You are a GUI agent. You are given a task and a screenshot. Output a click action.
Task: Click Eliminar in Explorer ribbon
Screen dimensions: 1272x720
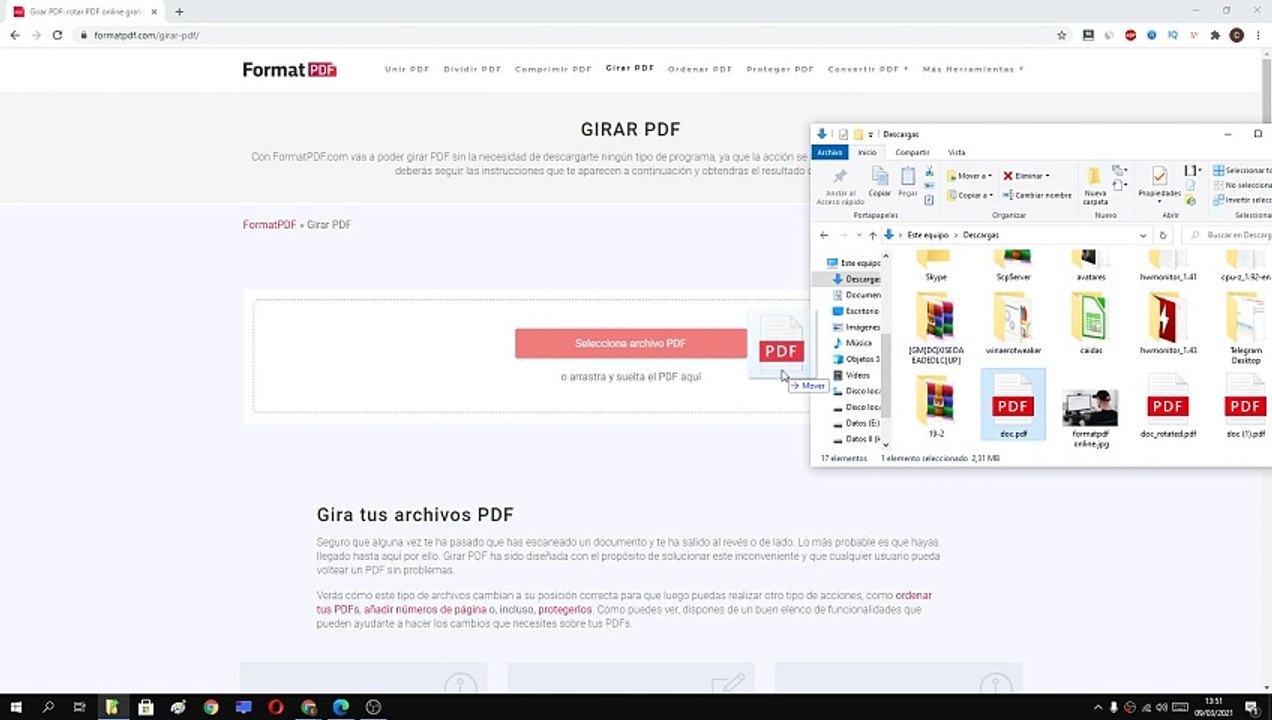coord(1025,176)
